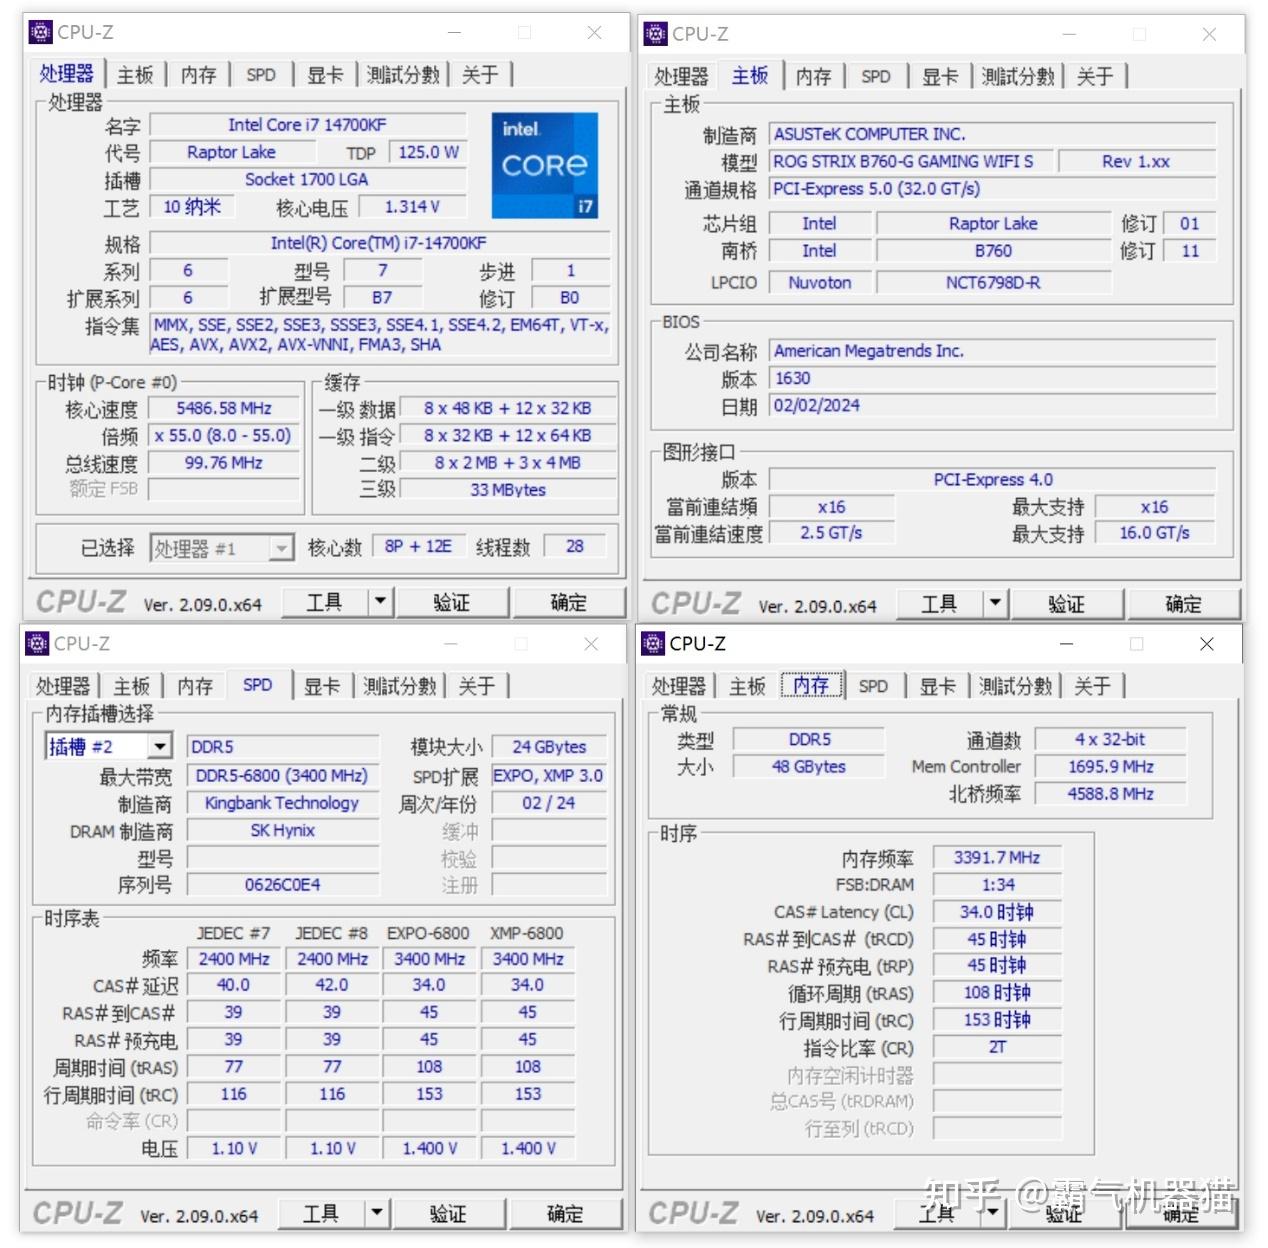Open the 插槽 #2 memory slot dropdown
The width and height of the screenshot is (1268, 1248).
click(162, 746)
